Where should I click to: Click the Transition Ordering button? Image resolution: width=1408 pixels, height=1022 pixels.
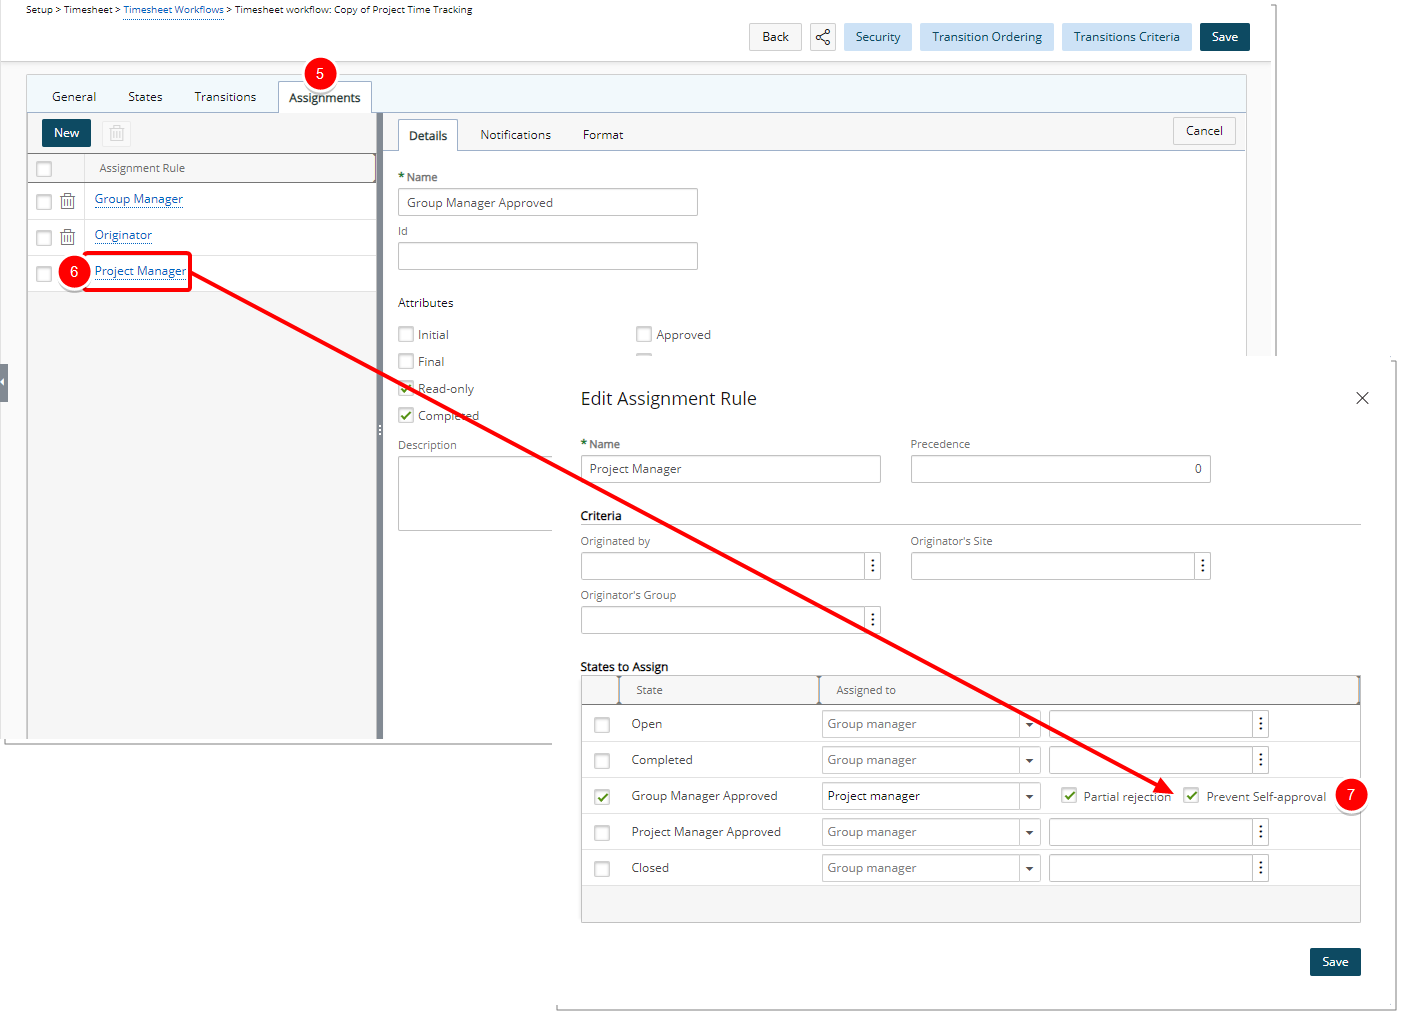coord(987,37)
